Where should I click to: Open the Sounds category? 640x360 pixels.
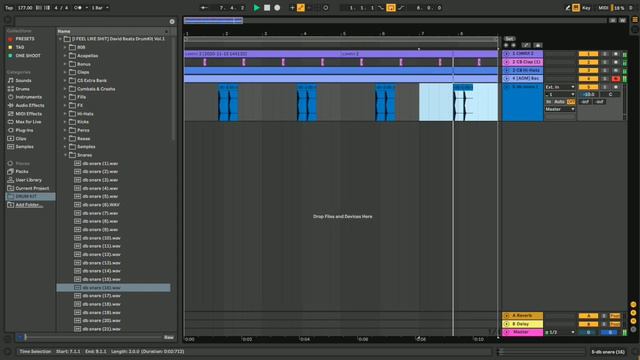(x=23, y=80)
